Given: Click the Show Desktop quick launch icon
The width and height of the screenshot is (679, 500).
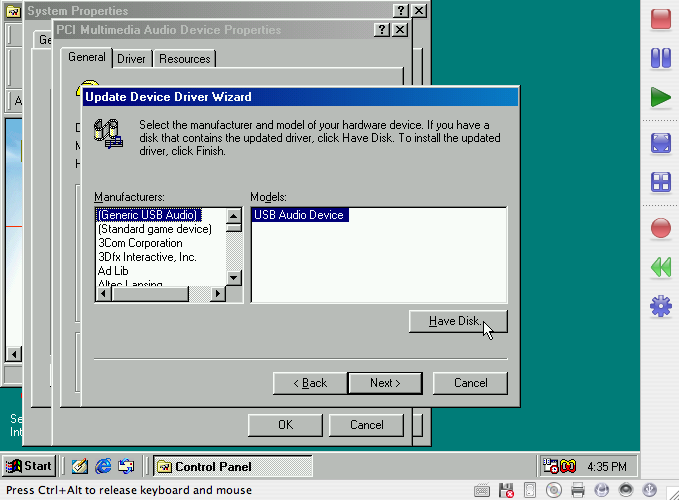Looking at the screenshot, I should pos(80,466).
